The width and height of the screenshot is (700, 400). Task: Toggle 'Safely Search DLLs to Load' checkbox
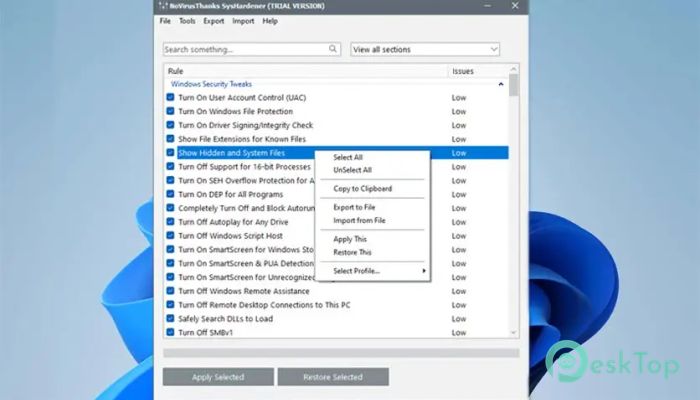tap(170, 319)
